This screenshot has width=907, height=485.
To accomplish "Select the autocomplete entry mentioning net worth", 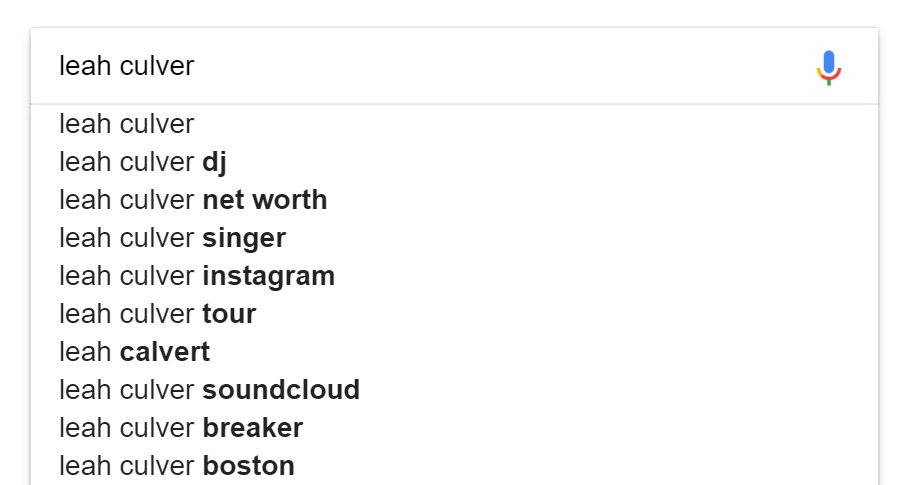I will (x=193, y=200).
